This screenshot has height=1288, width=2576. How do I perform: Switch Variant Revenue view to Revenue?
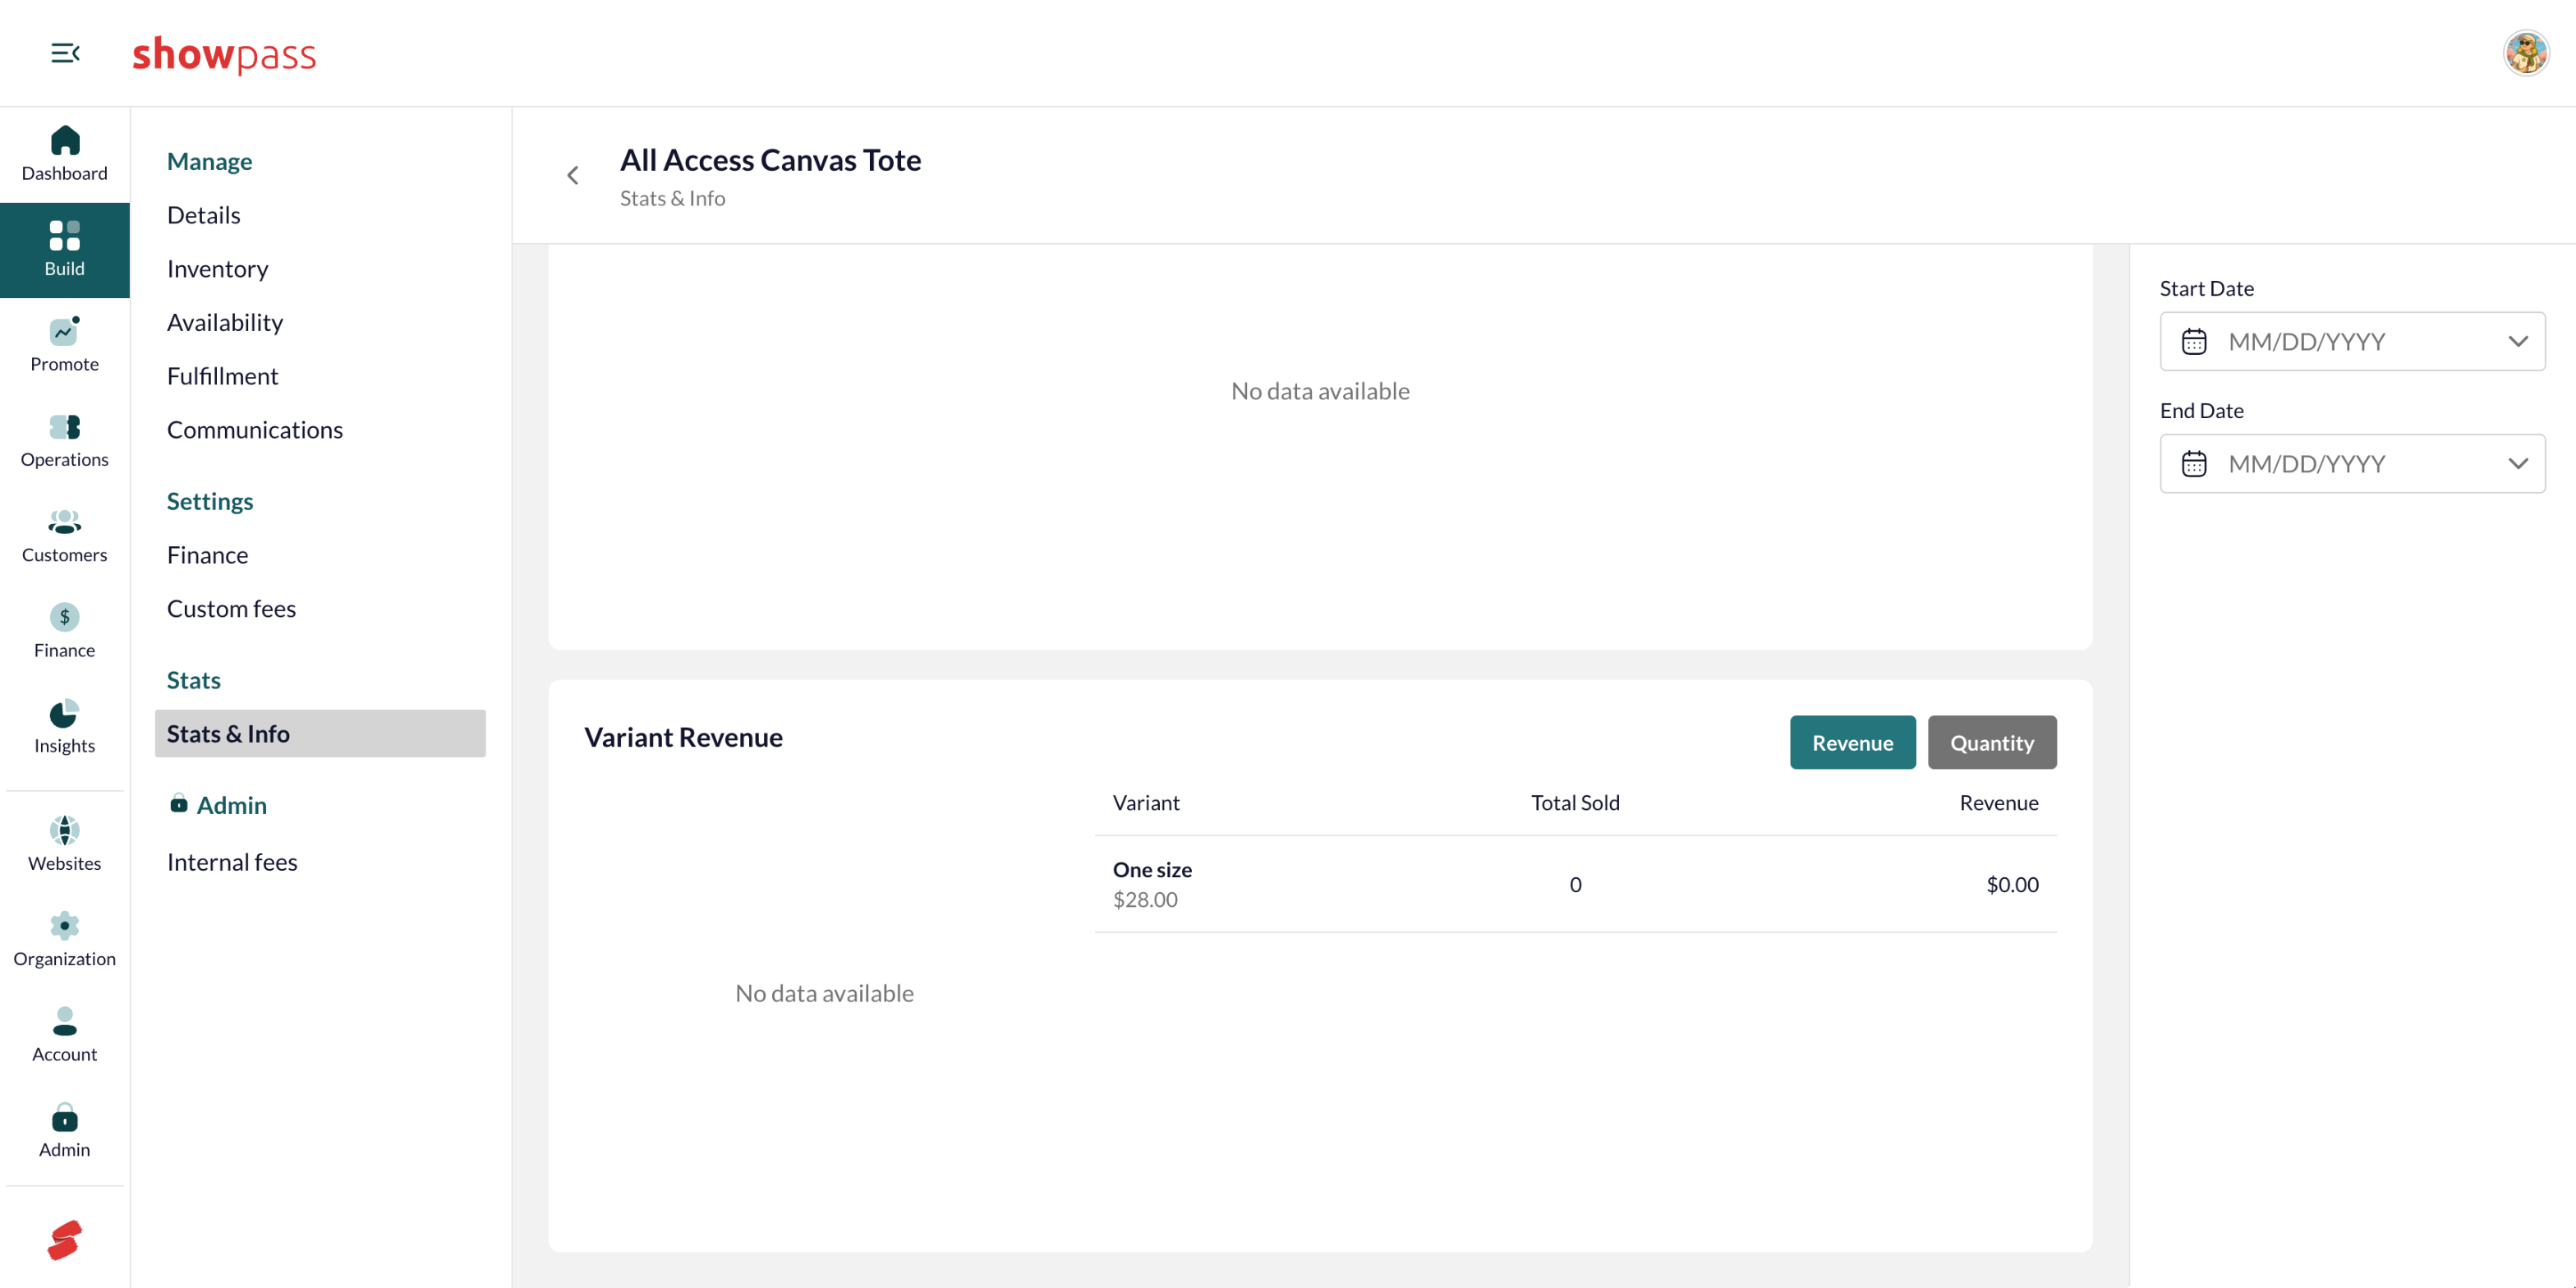coord(1852,743)
